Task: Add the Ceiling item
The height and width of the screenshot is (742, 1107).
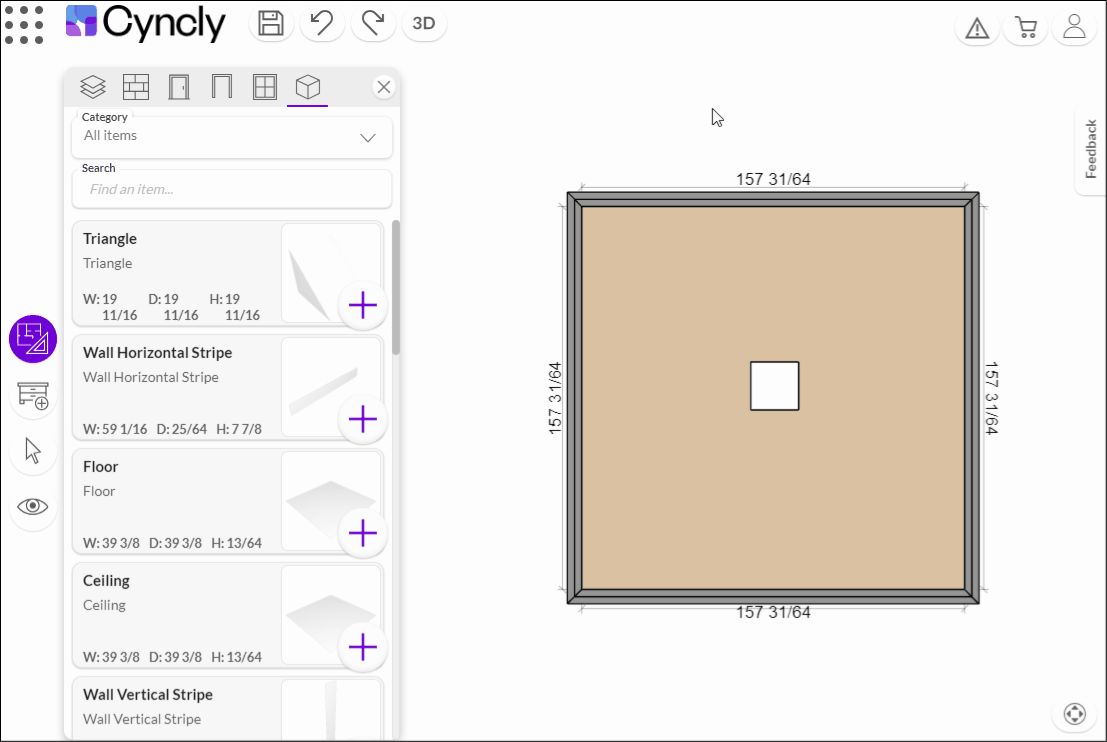Action: (363, 647)
